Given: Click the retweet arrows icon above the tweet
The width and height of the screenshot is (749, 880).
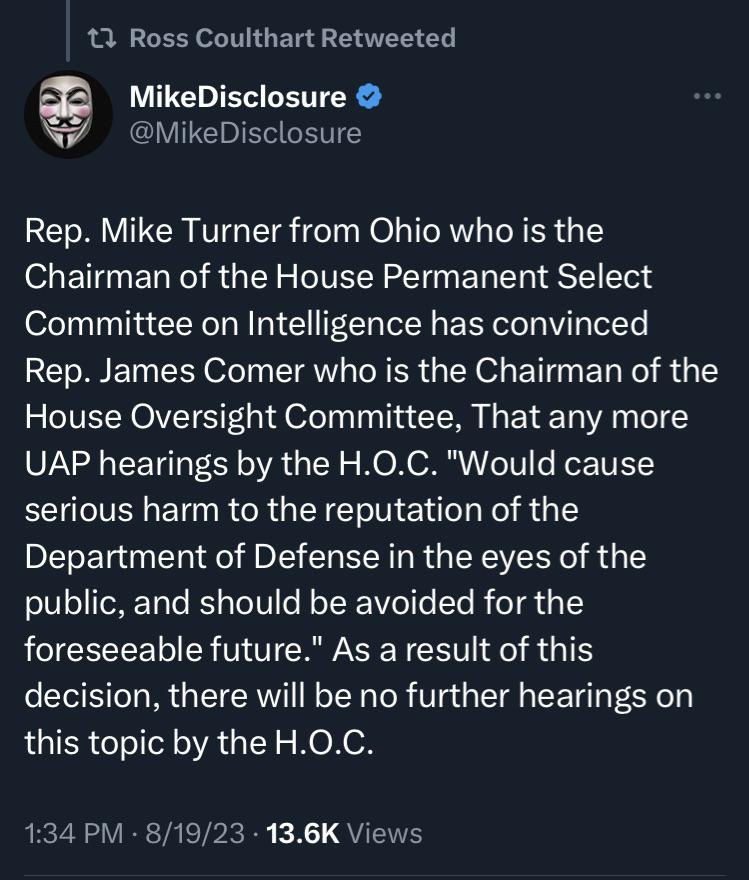Looking at the screenshot, I should [x=102, y=38].
